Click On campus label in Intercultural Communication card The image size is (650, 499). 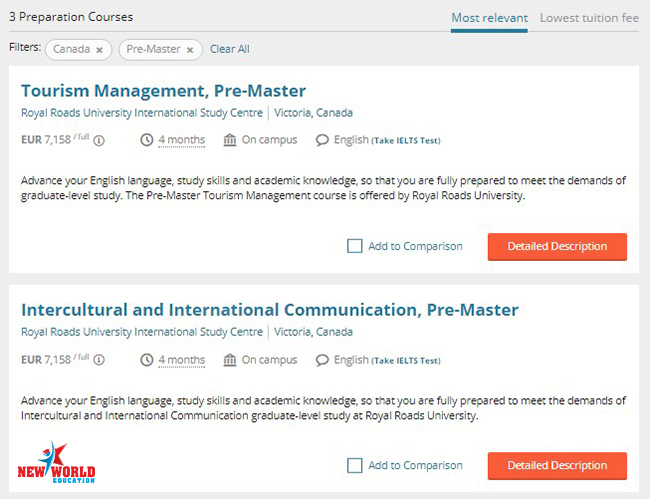pyautogui.click(x=269, y=360)
